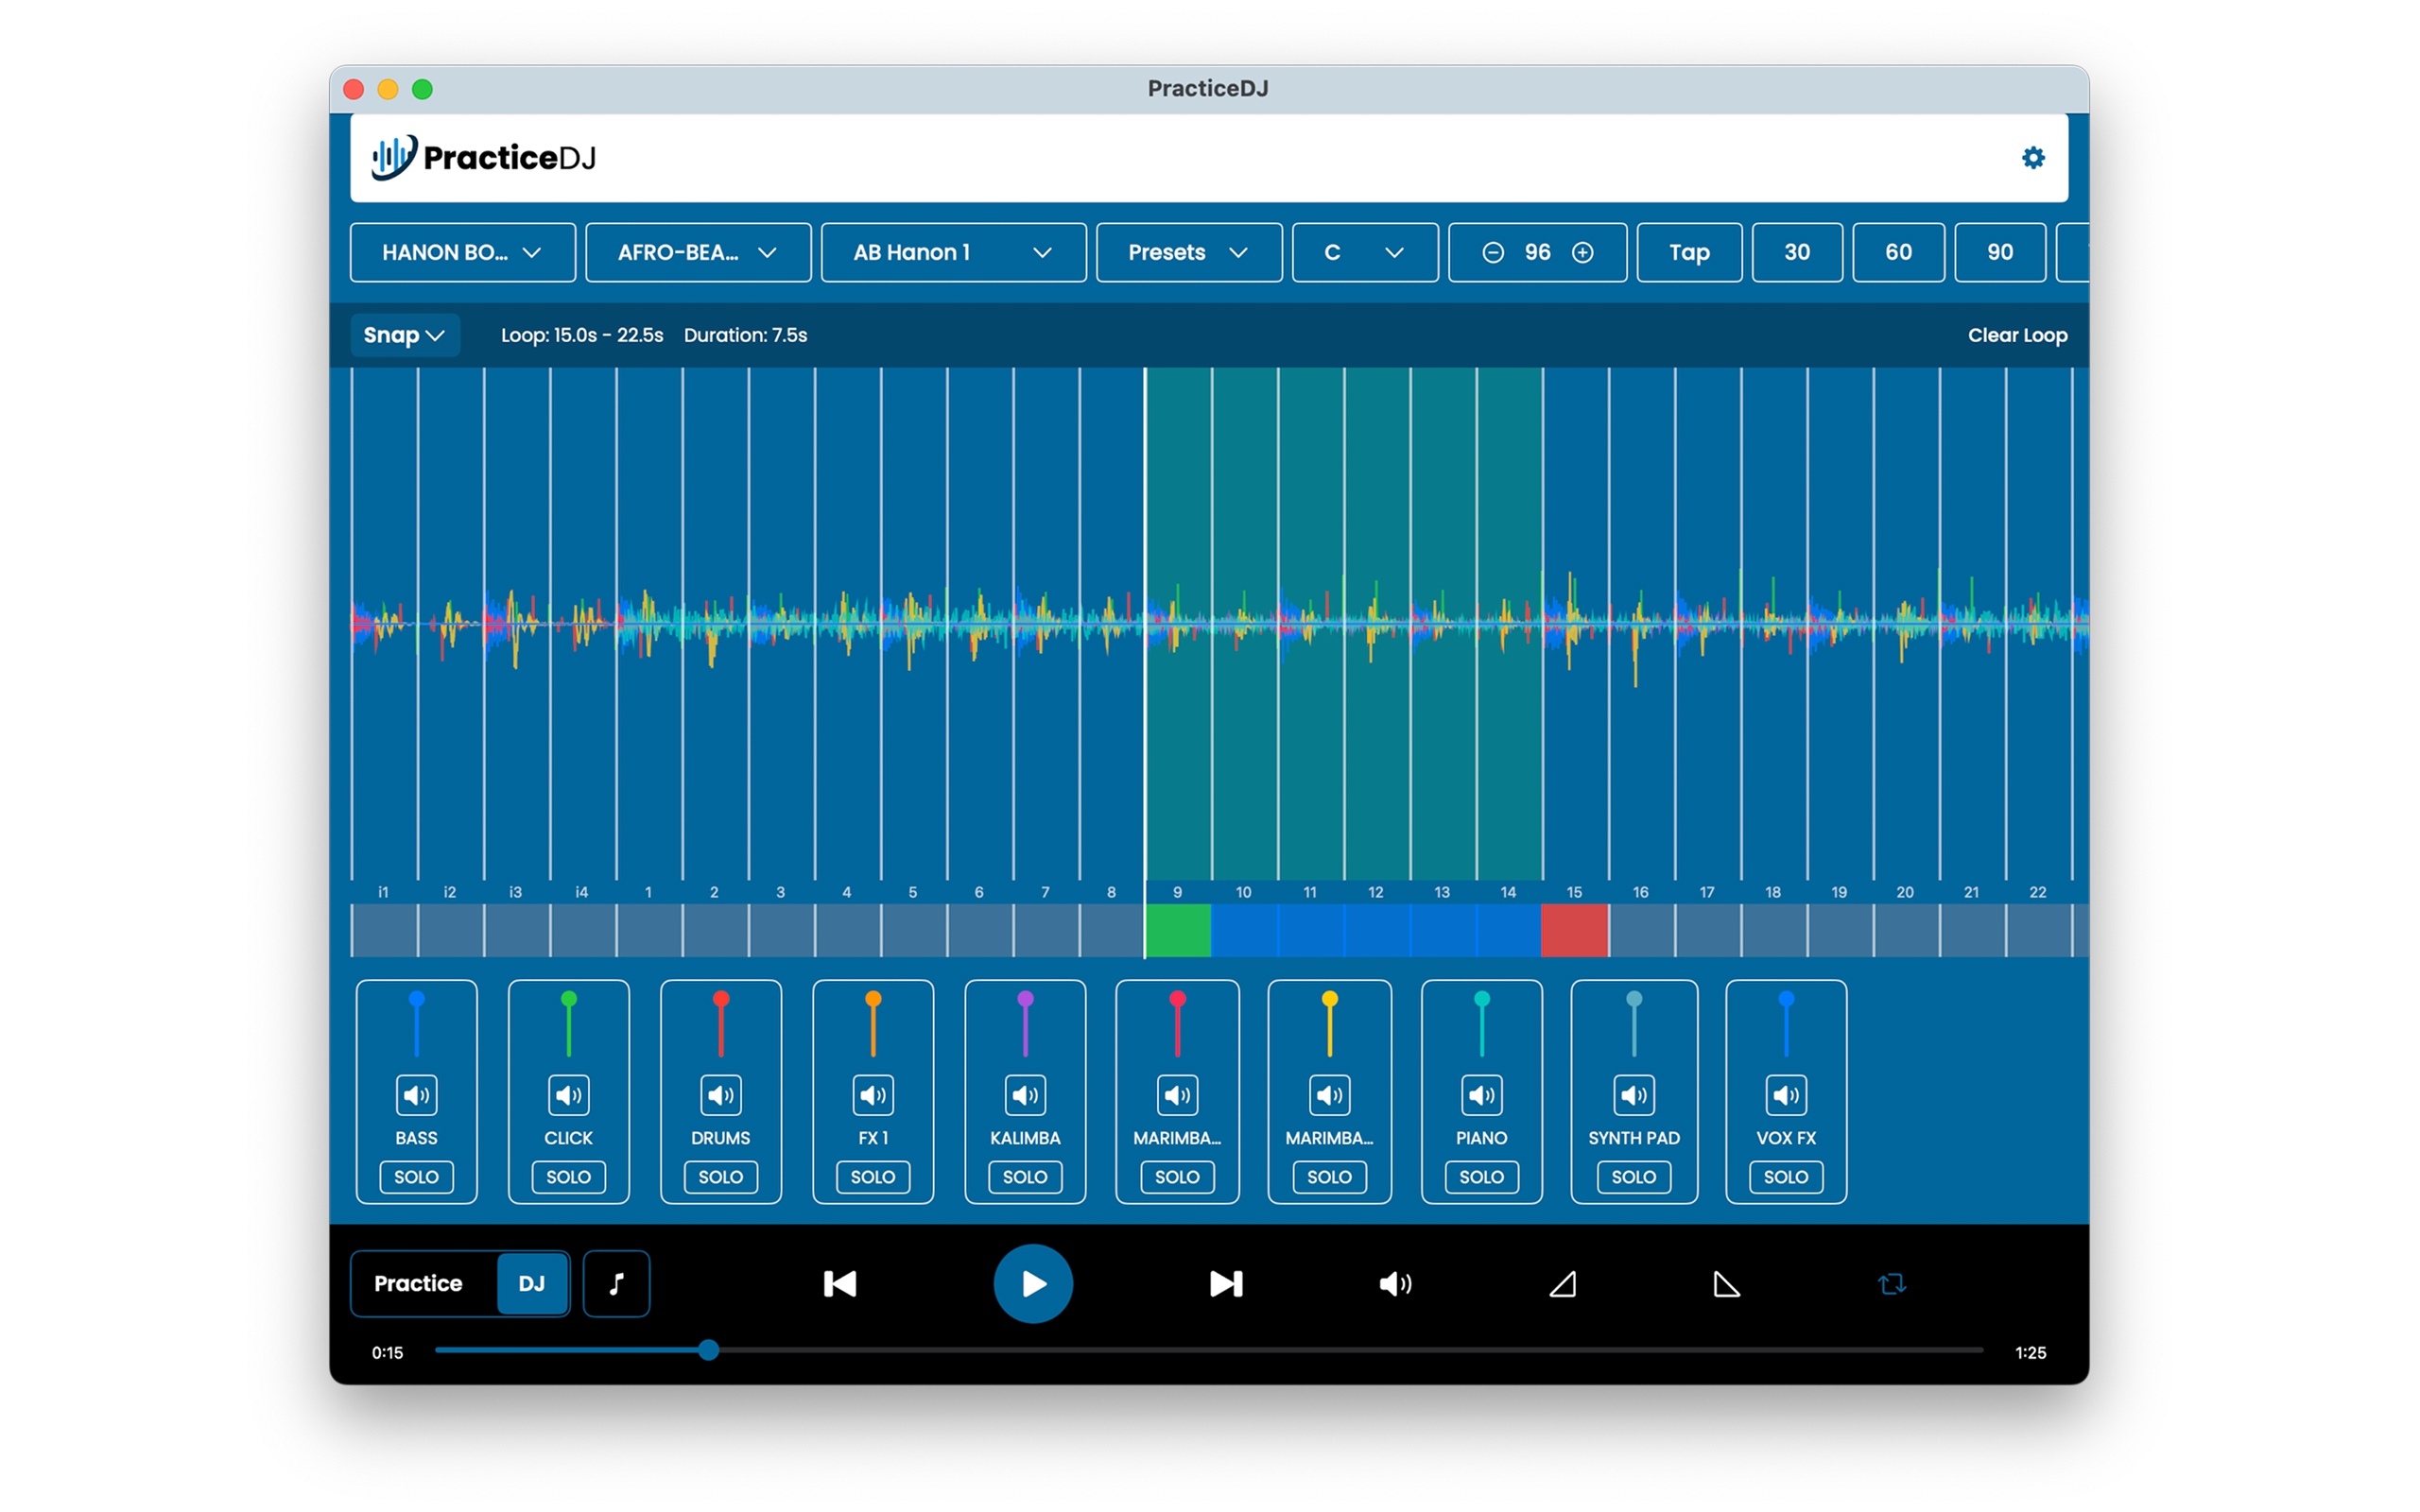Screen dimensions: 2420x1512
Task: Mute the SYNTH PAD track speaker icon
Action: point(1634,1095)
